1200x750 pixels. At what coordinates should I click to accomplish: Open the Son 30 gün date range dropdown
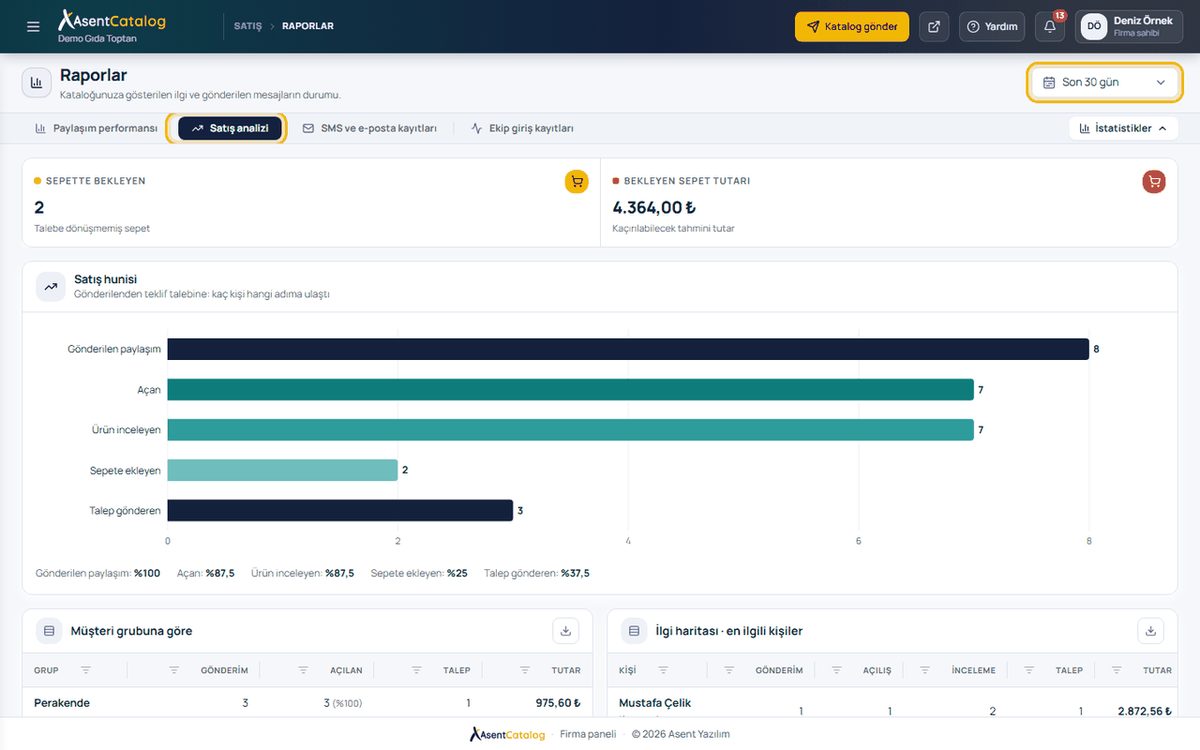(1105, 82)
